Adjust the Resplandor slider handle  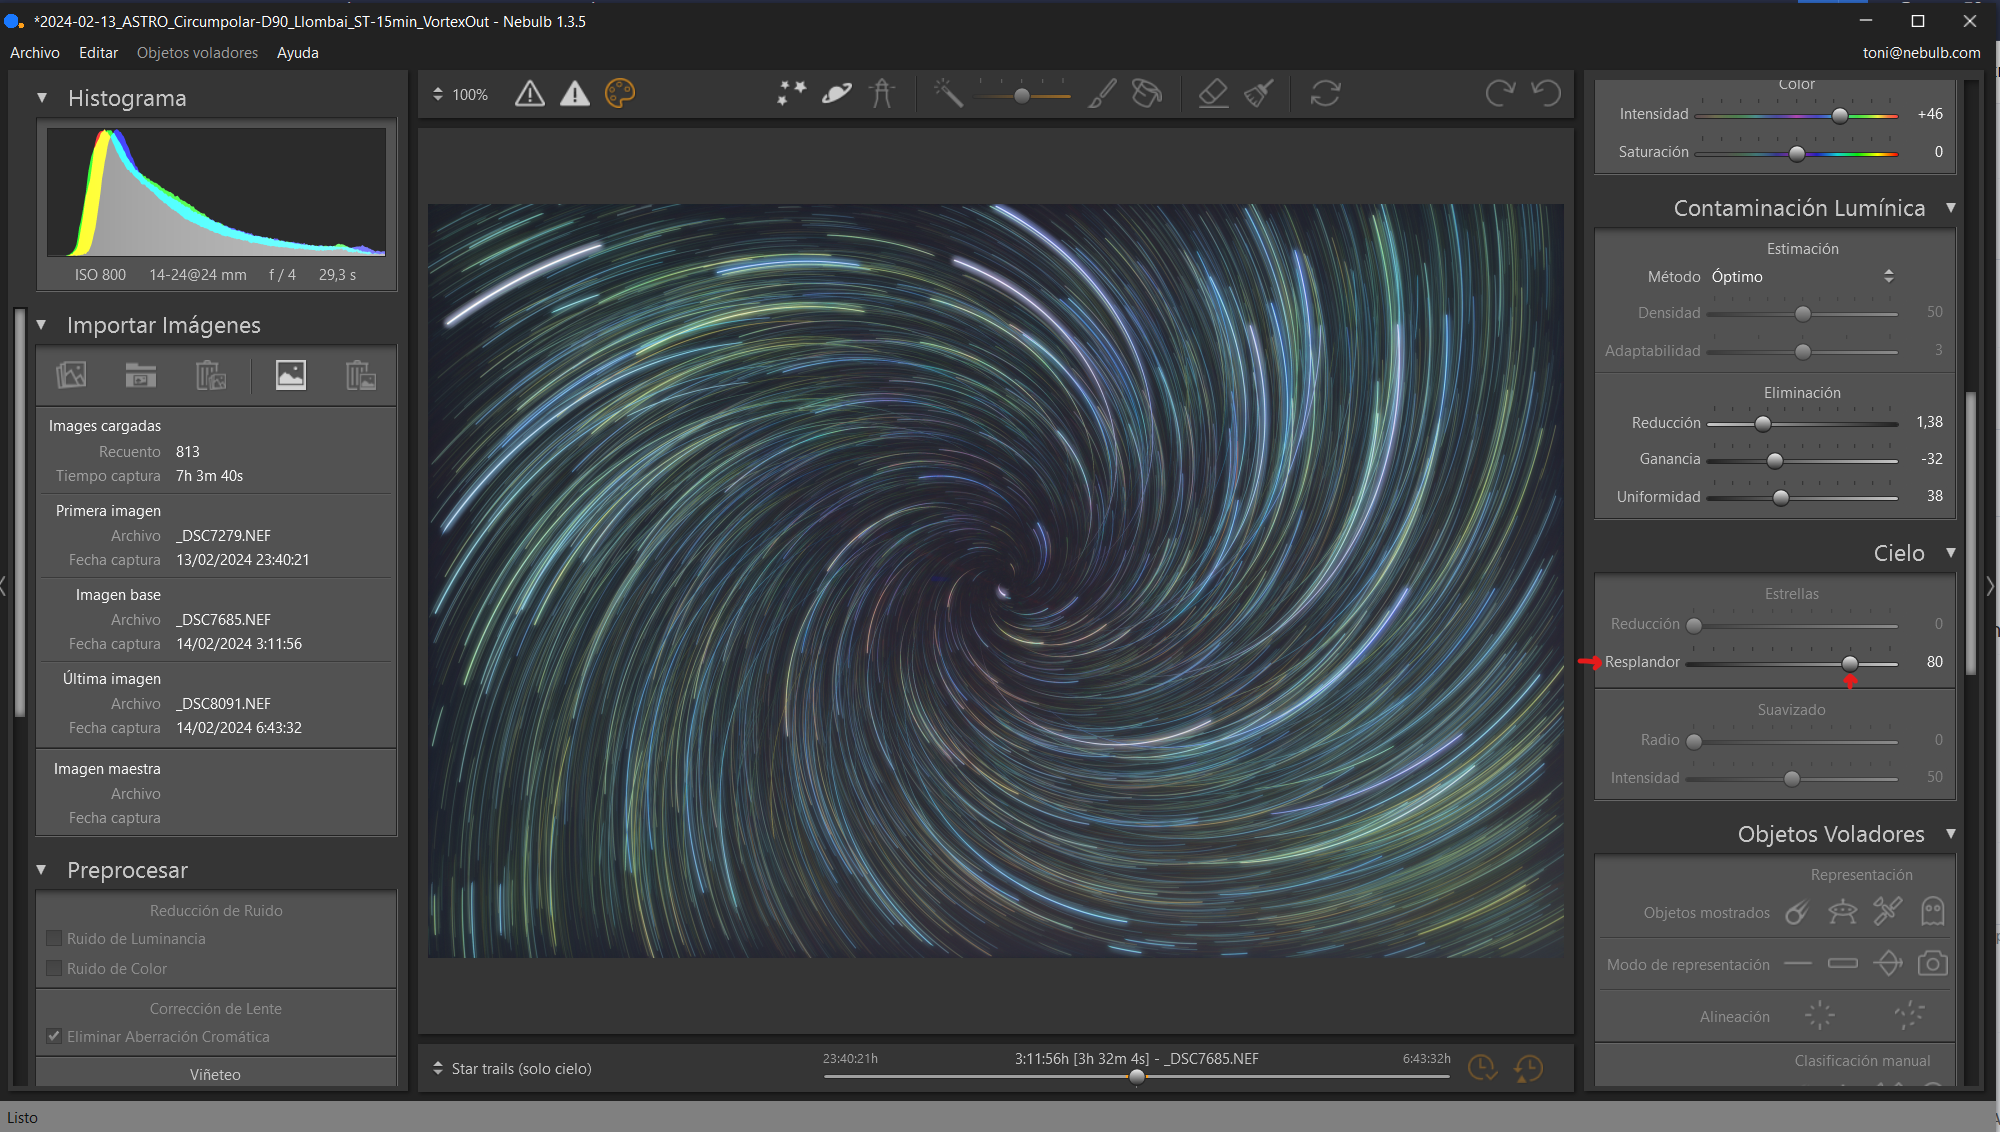tap(1850, 663)
